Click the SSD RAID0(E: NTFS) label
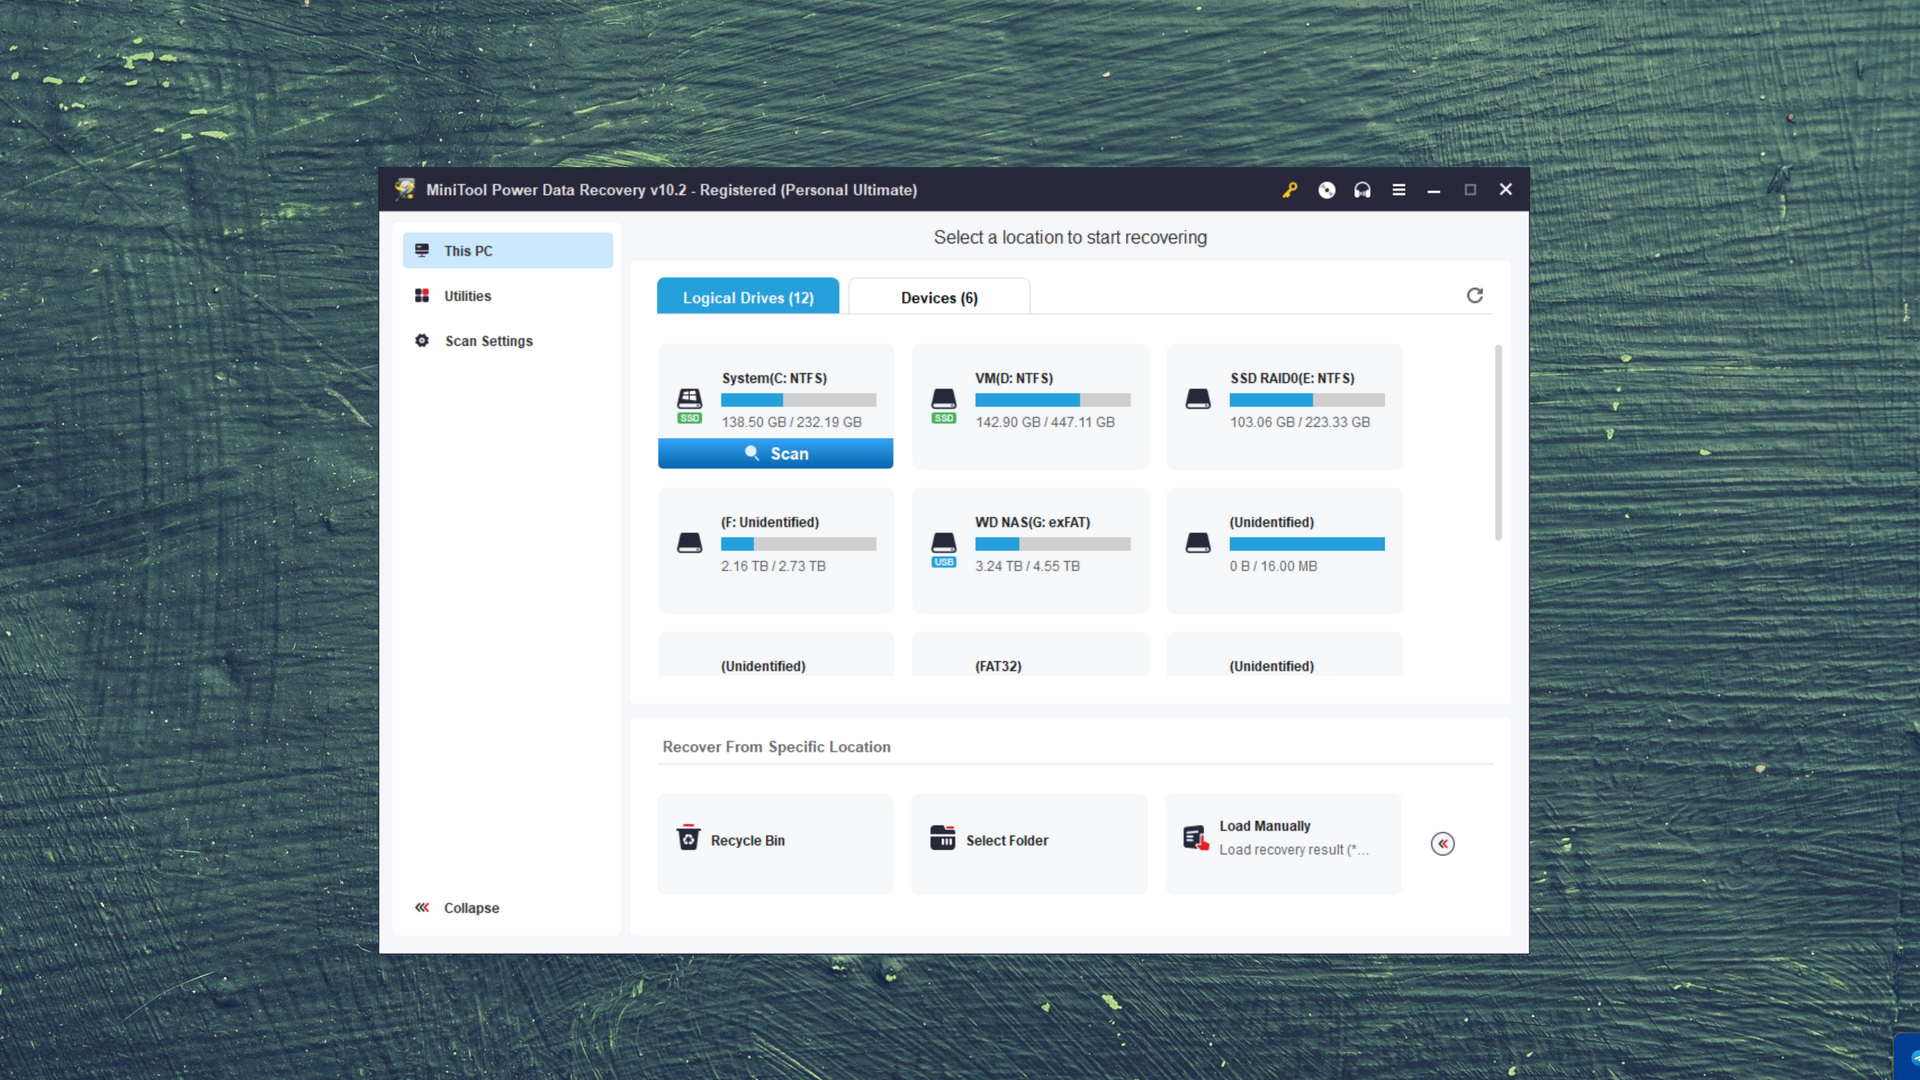 click(1292, 378)
